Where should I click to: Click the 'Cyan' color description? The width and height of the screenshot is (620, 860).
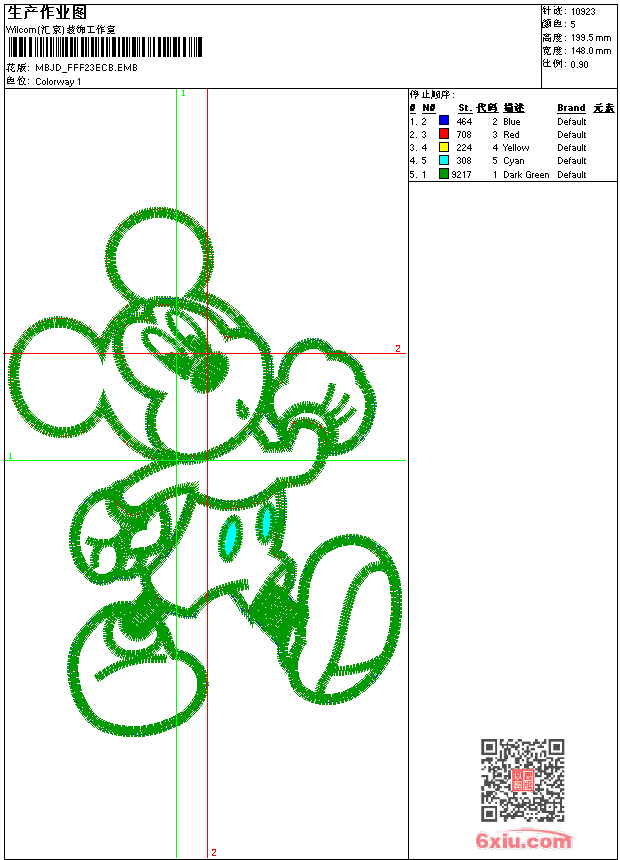coord(514,161)
